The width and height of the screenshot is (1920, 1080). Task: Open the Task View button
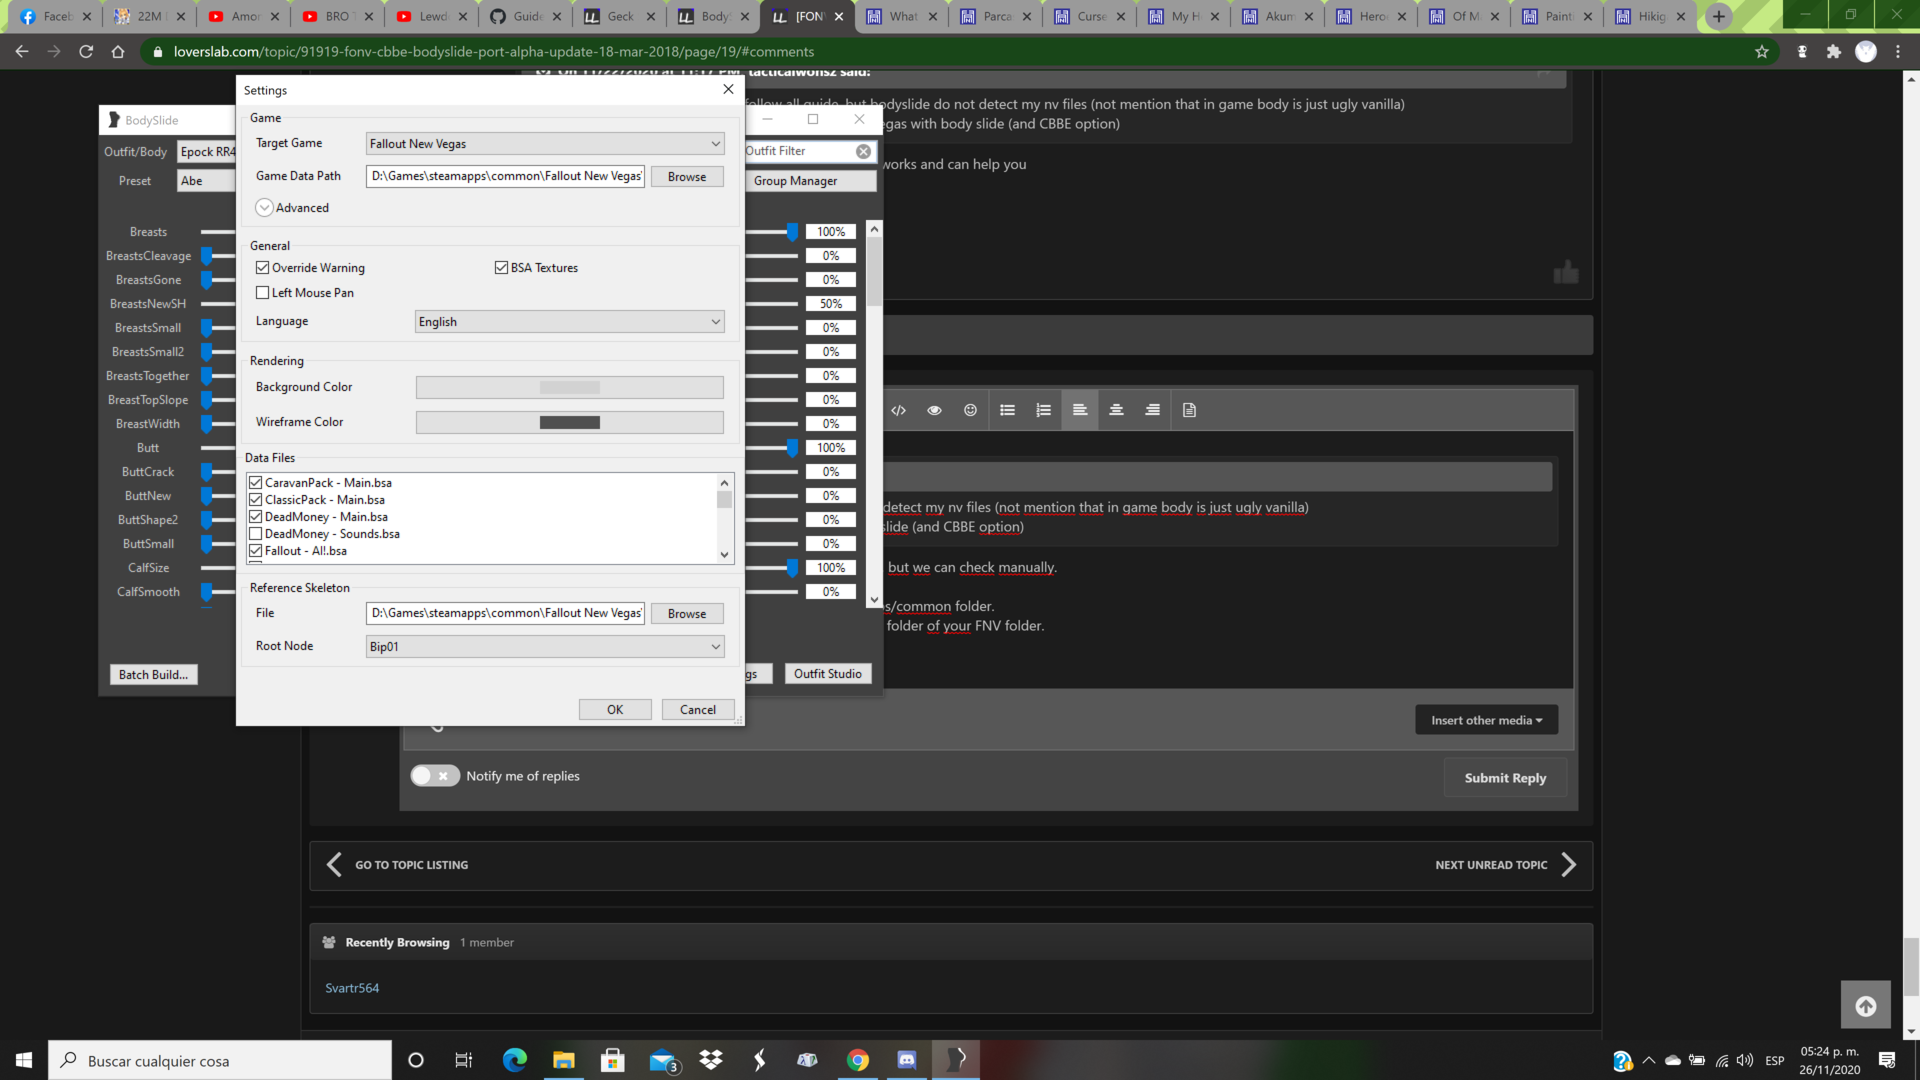pyautogui.click(x=463, y=1060)
